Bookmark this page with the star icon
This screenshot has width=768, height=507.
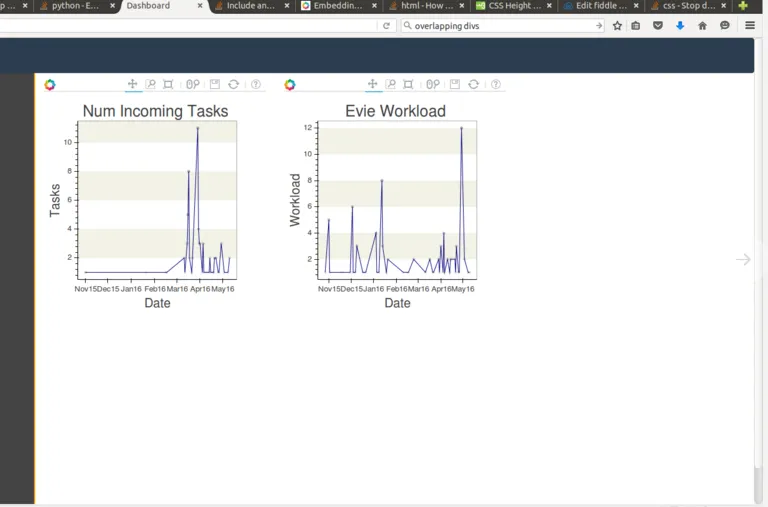pos(617,26)
